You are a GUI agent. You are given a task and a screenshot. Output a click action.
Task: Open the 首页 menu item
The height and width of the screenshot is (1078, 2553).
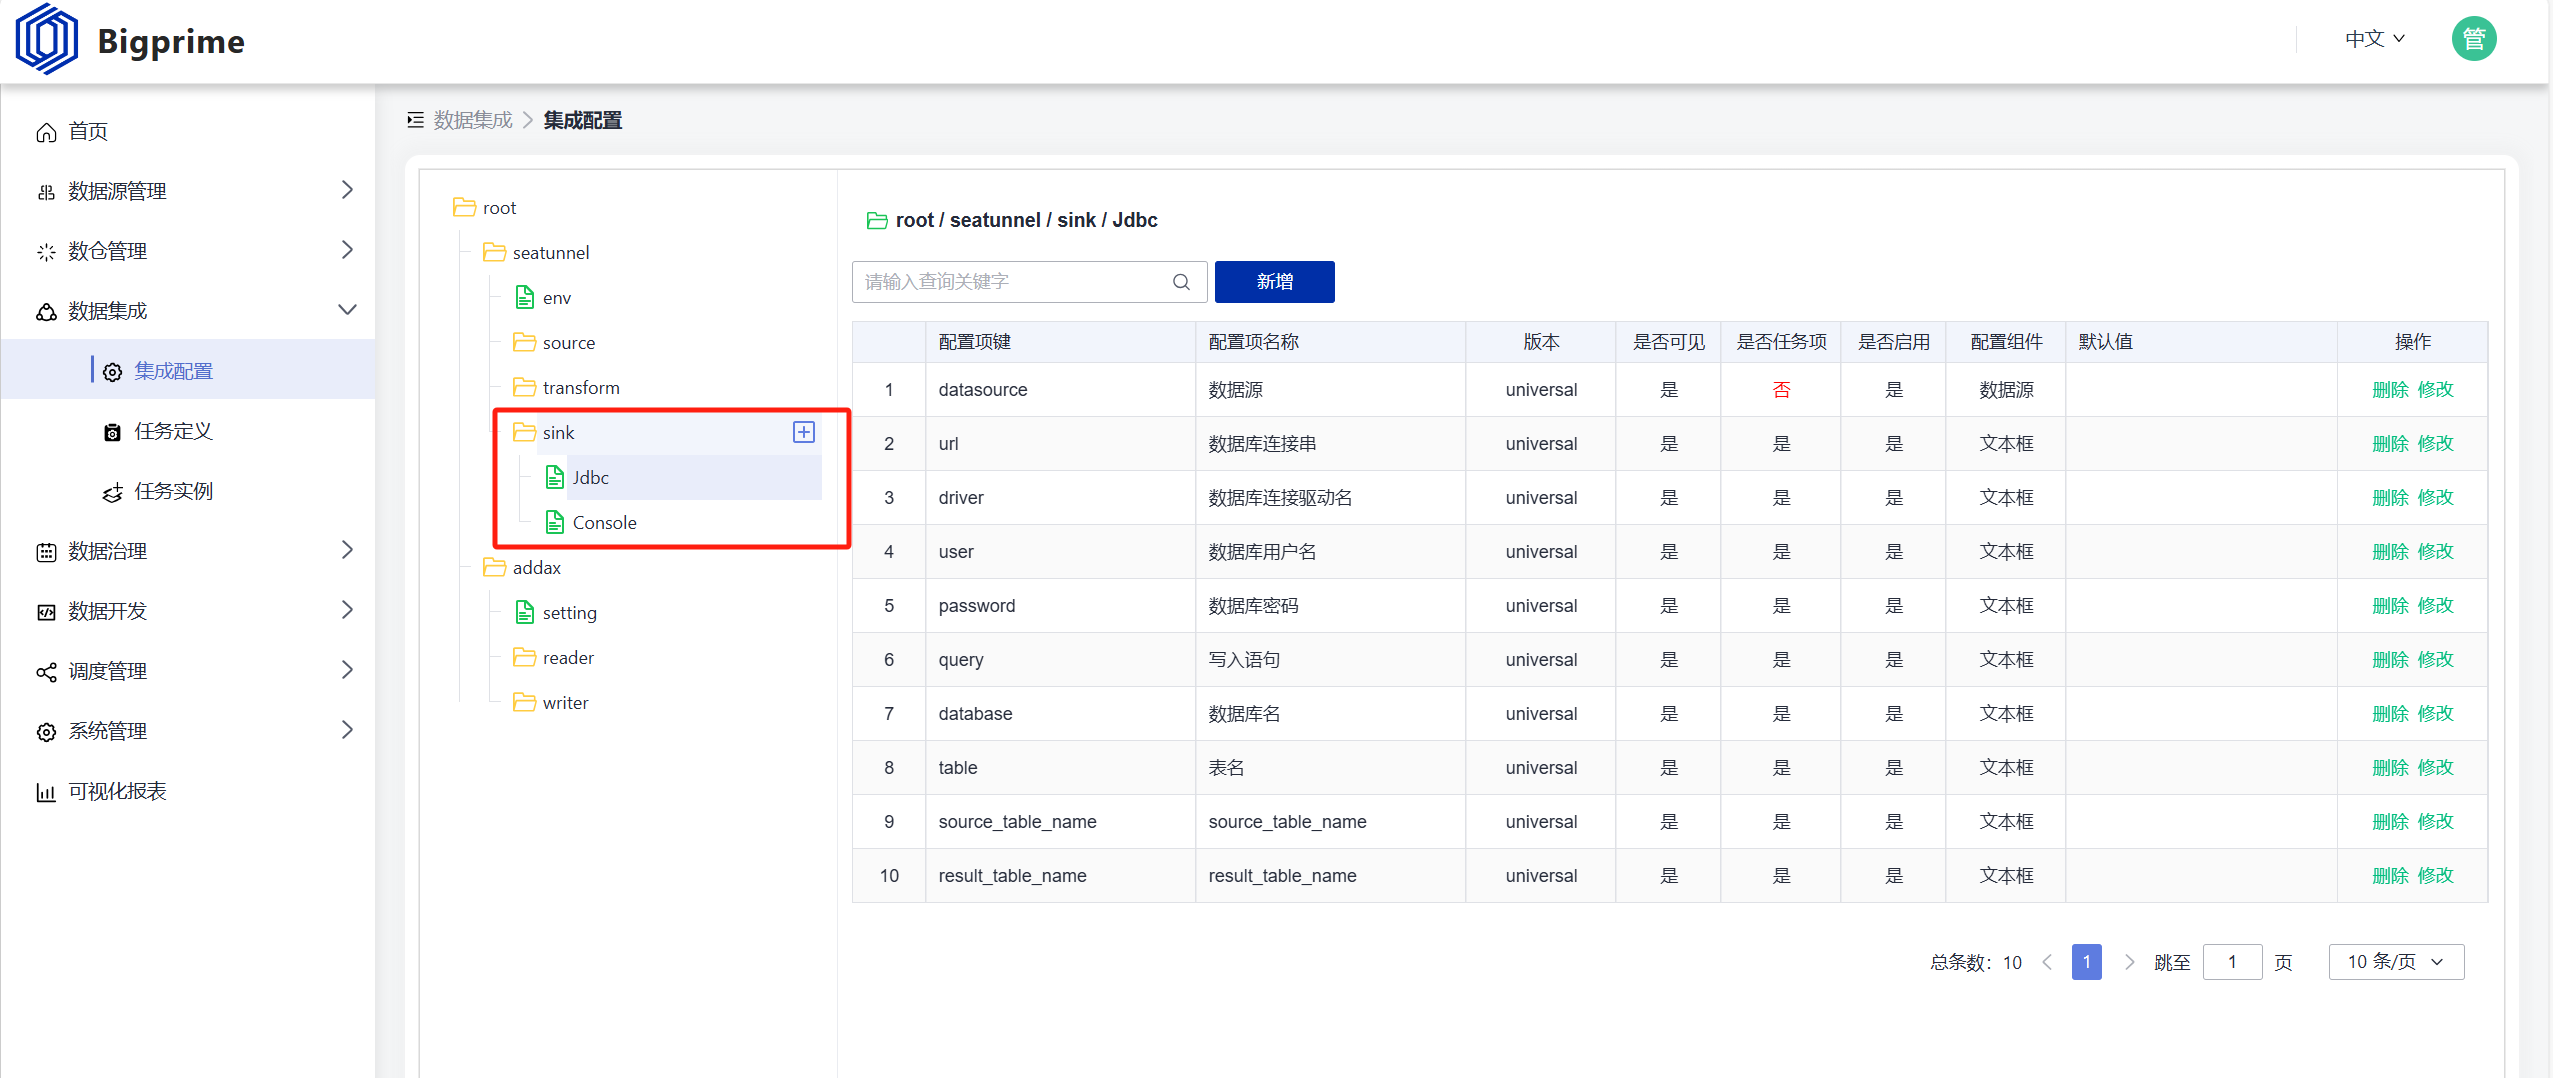click(188, 132)
